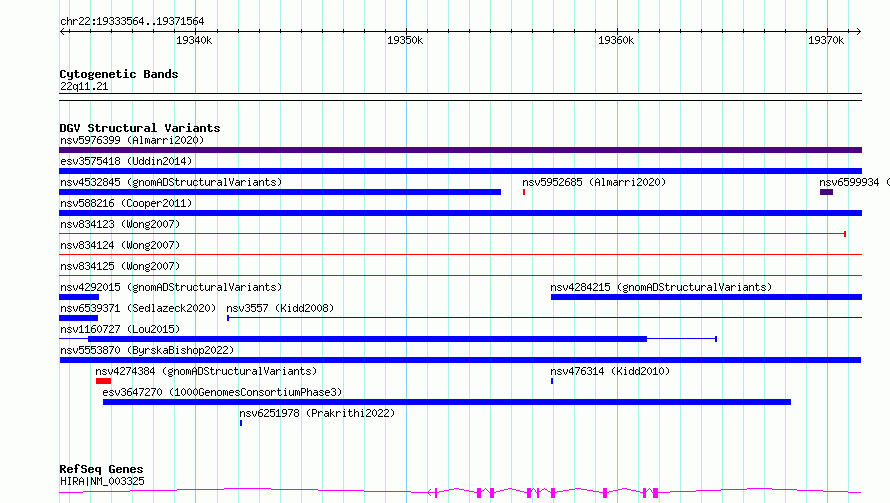
Task: Click the blue nsv5553870 variant bar
Action: coord(460,360)
